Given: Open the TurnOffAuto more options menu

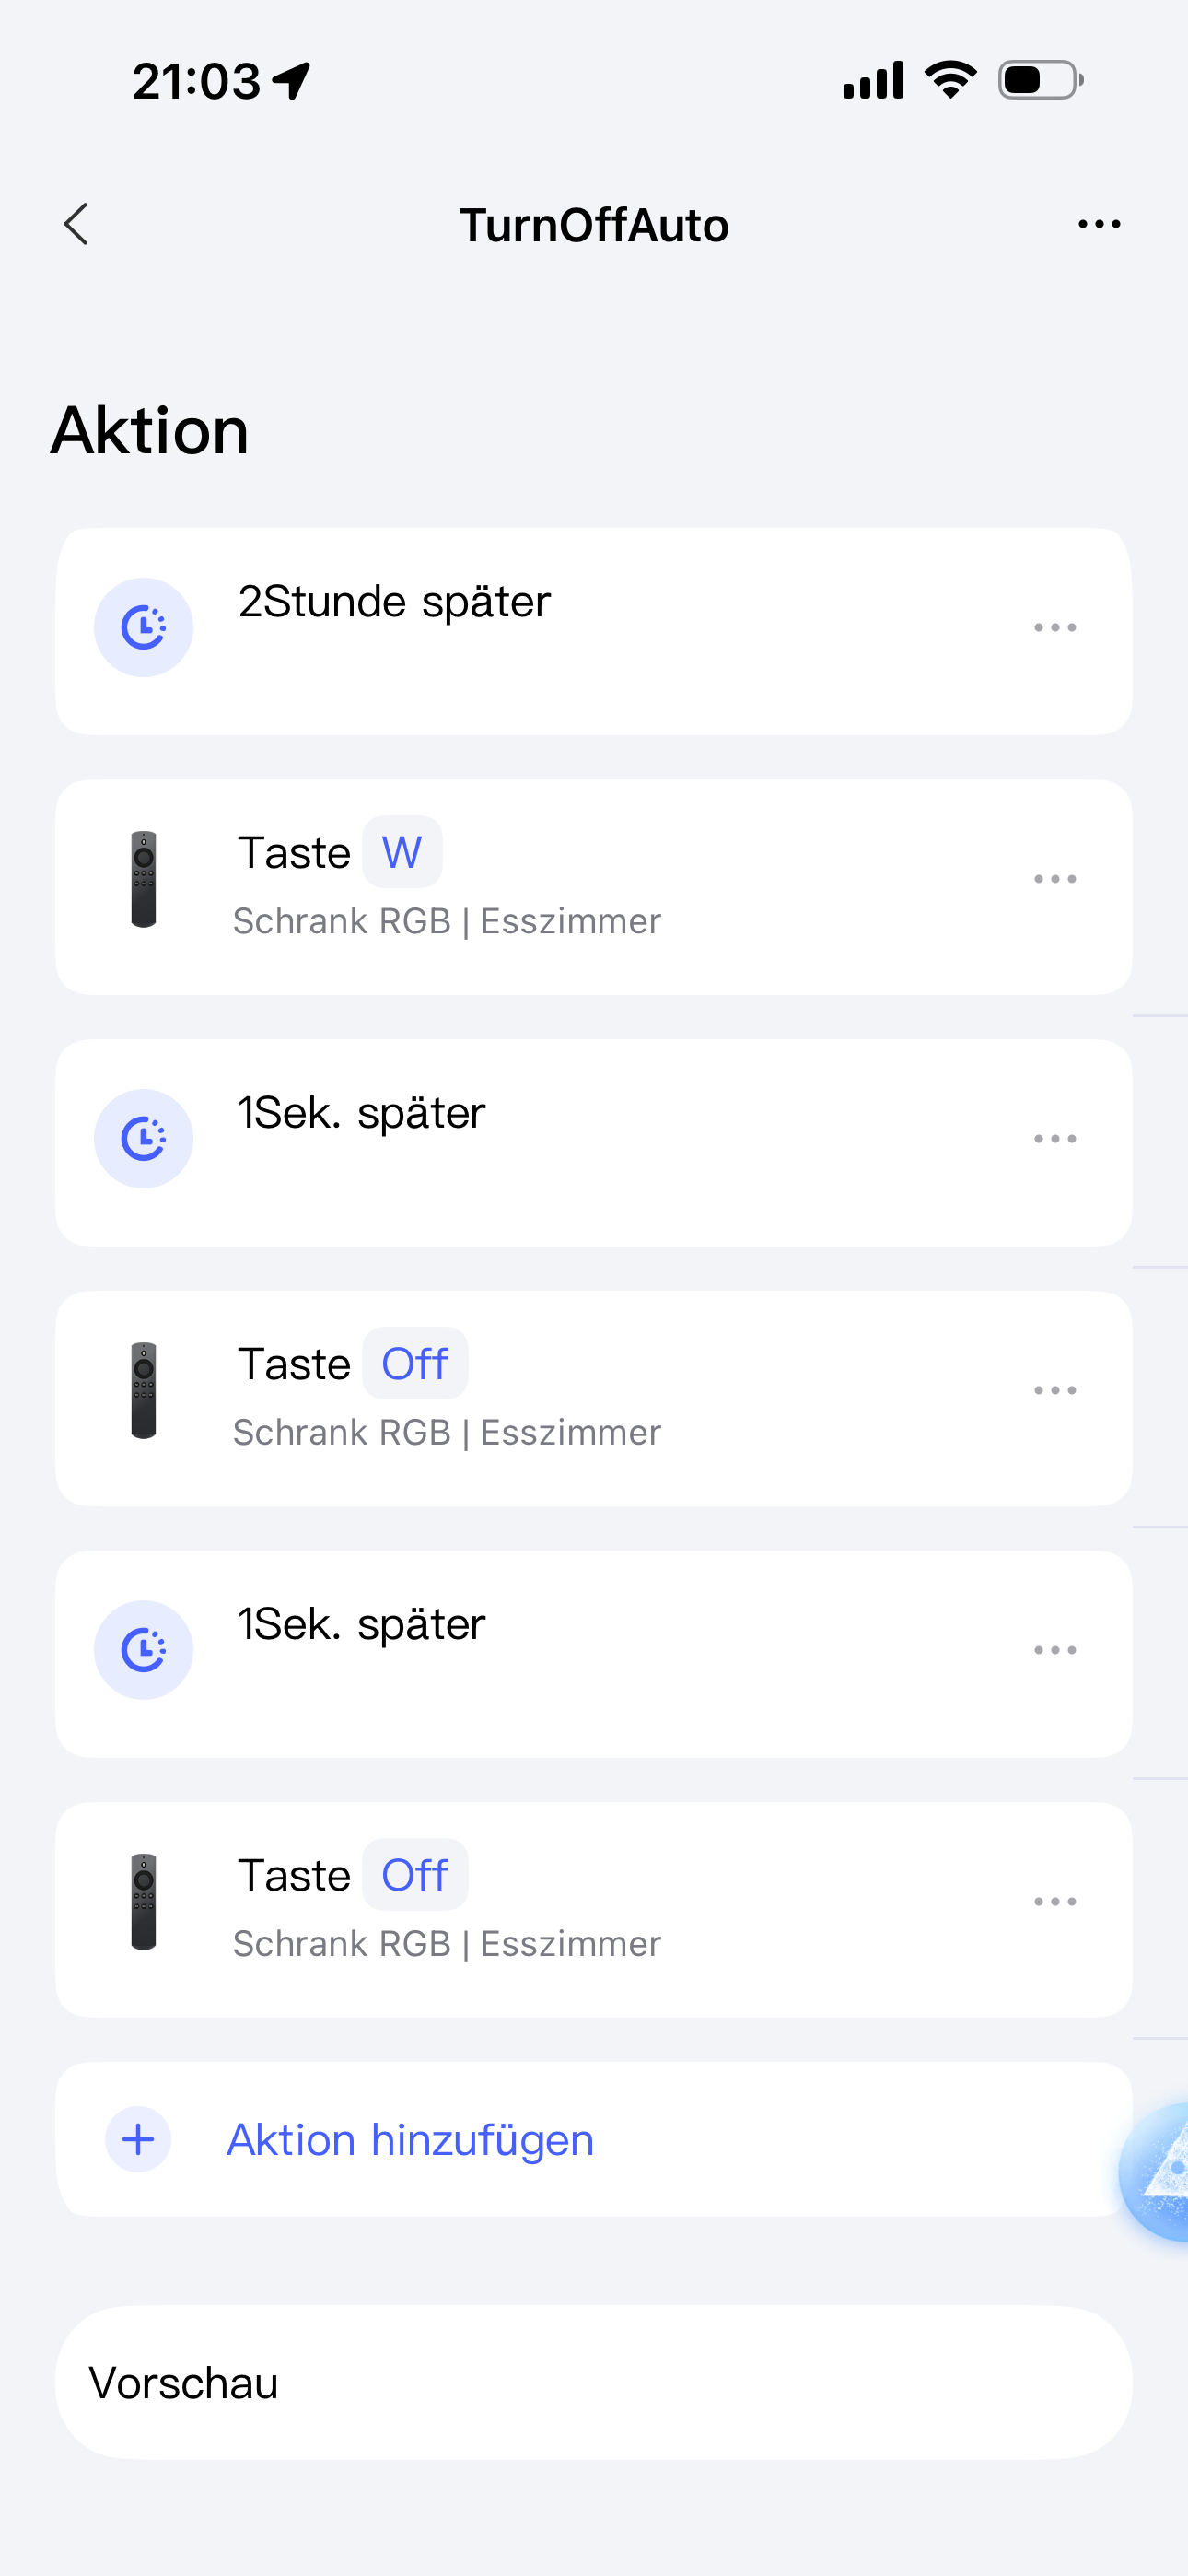Looking at the screenshot, I should [1099, 224].
